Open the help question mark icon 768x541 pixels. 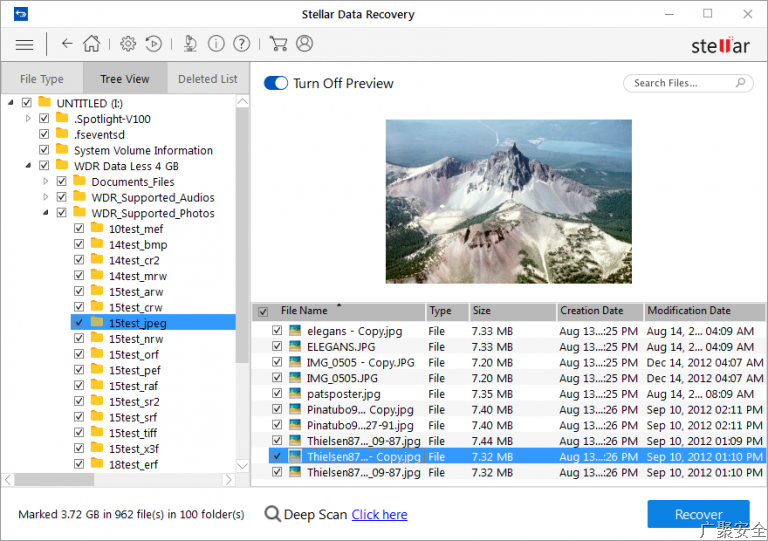[x=242, y=44]
